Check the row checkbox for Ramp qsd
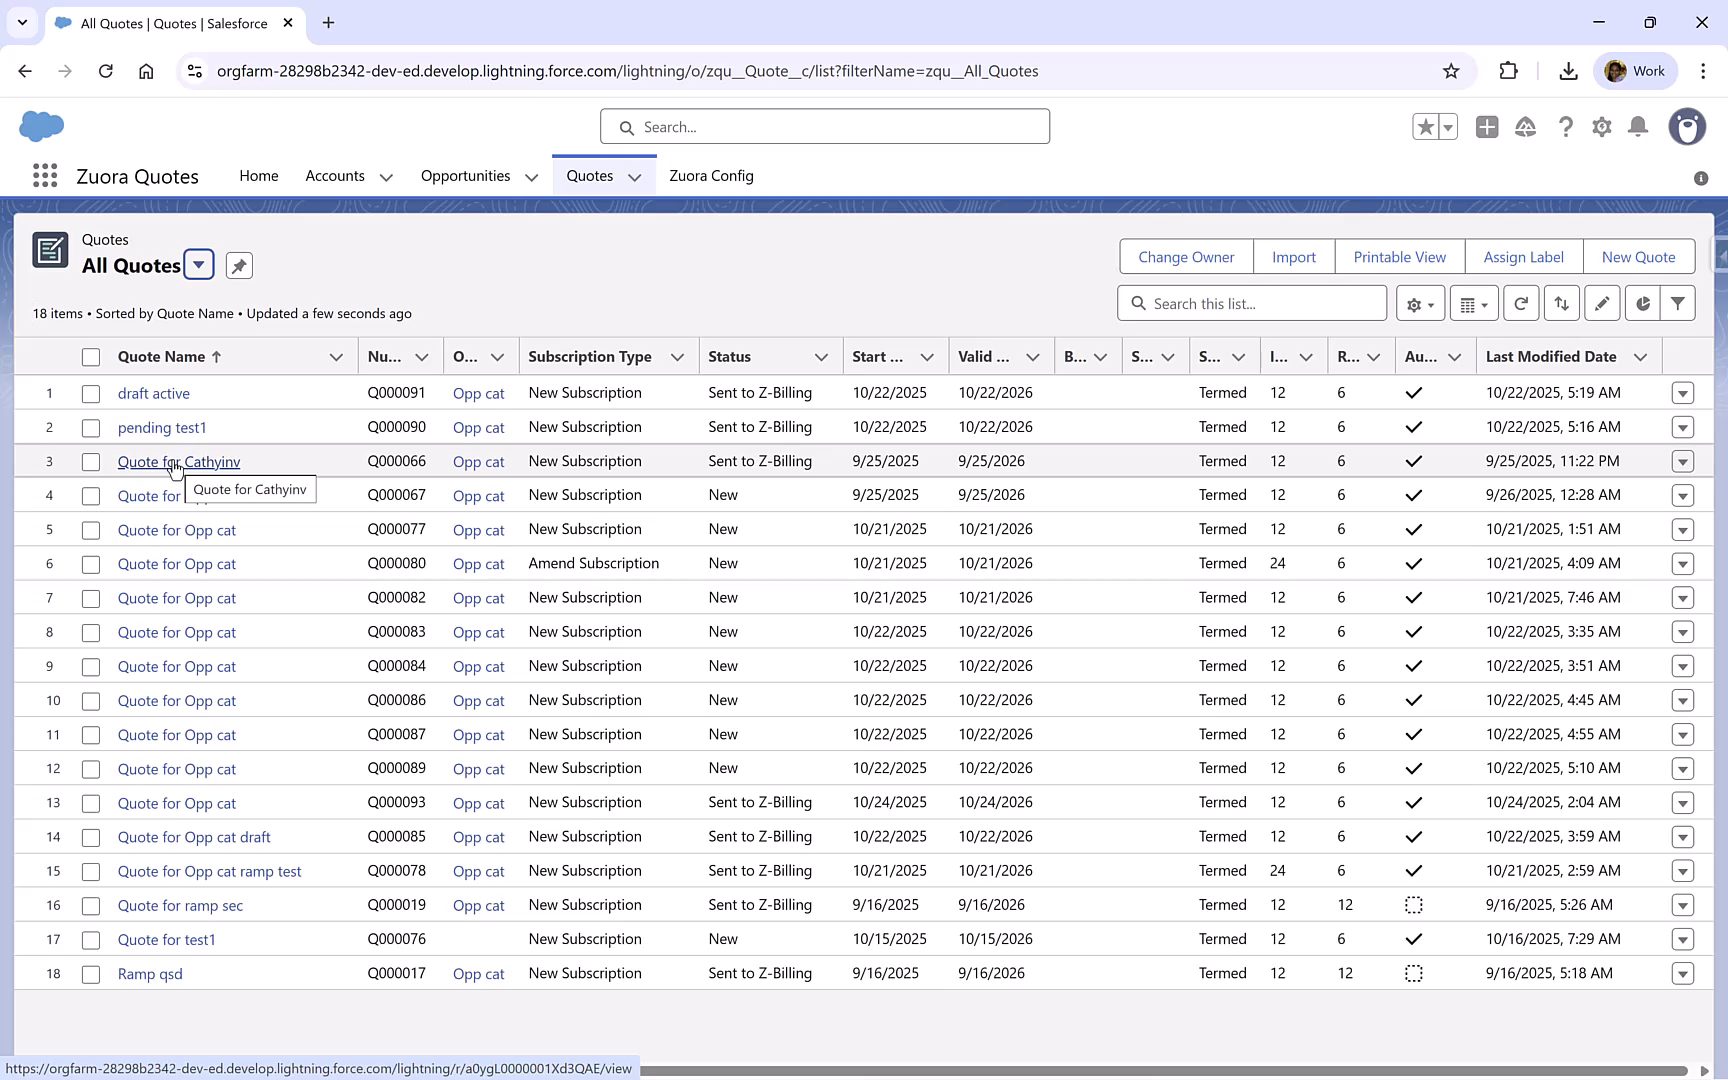This screenshot has height=1080, width=1728. pos(91,973)
